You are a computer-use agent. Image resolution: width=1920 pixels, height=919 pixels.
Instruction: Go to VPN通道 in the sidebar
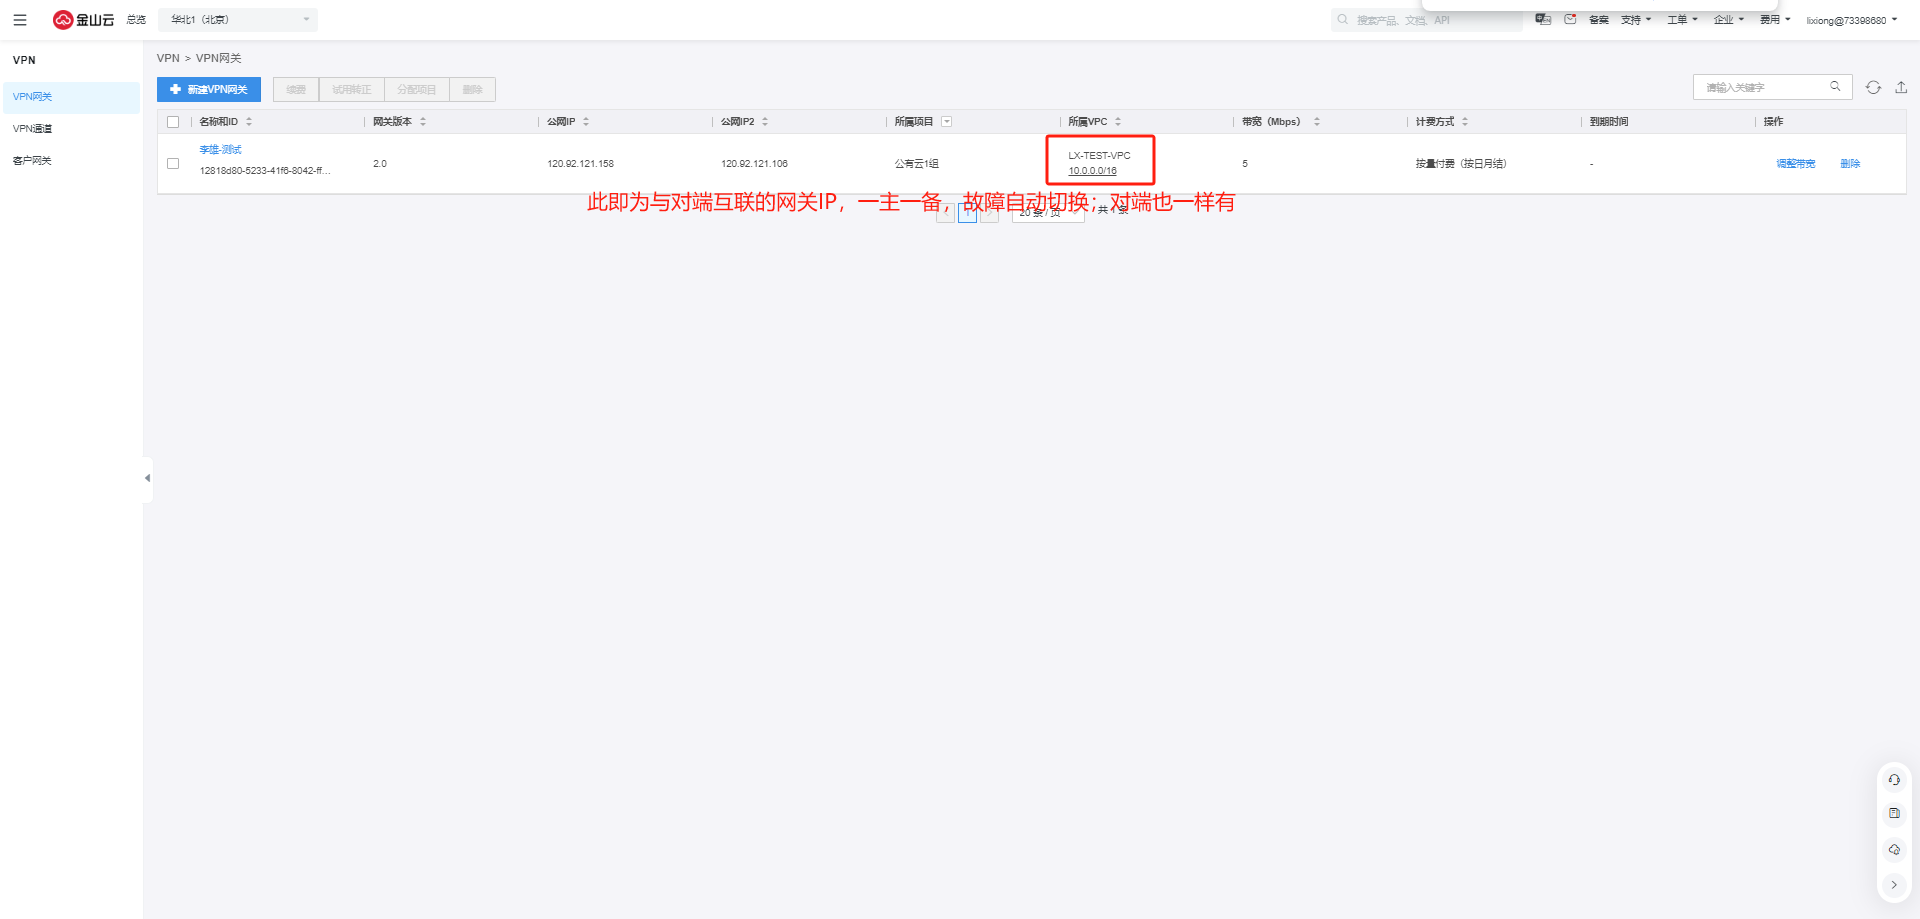tap(32, 129)
